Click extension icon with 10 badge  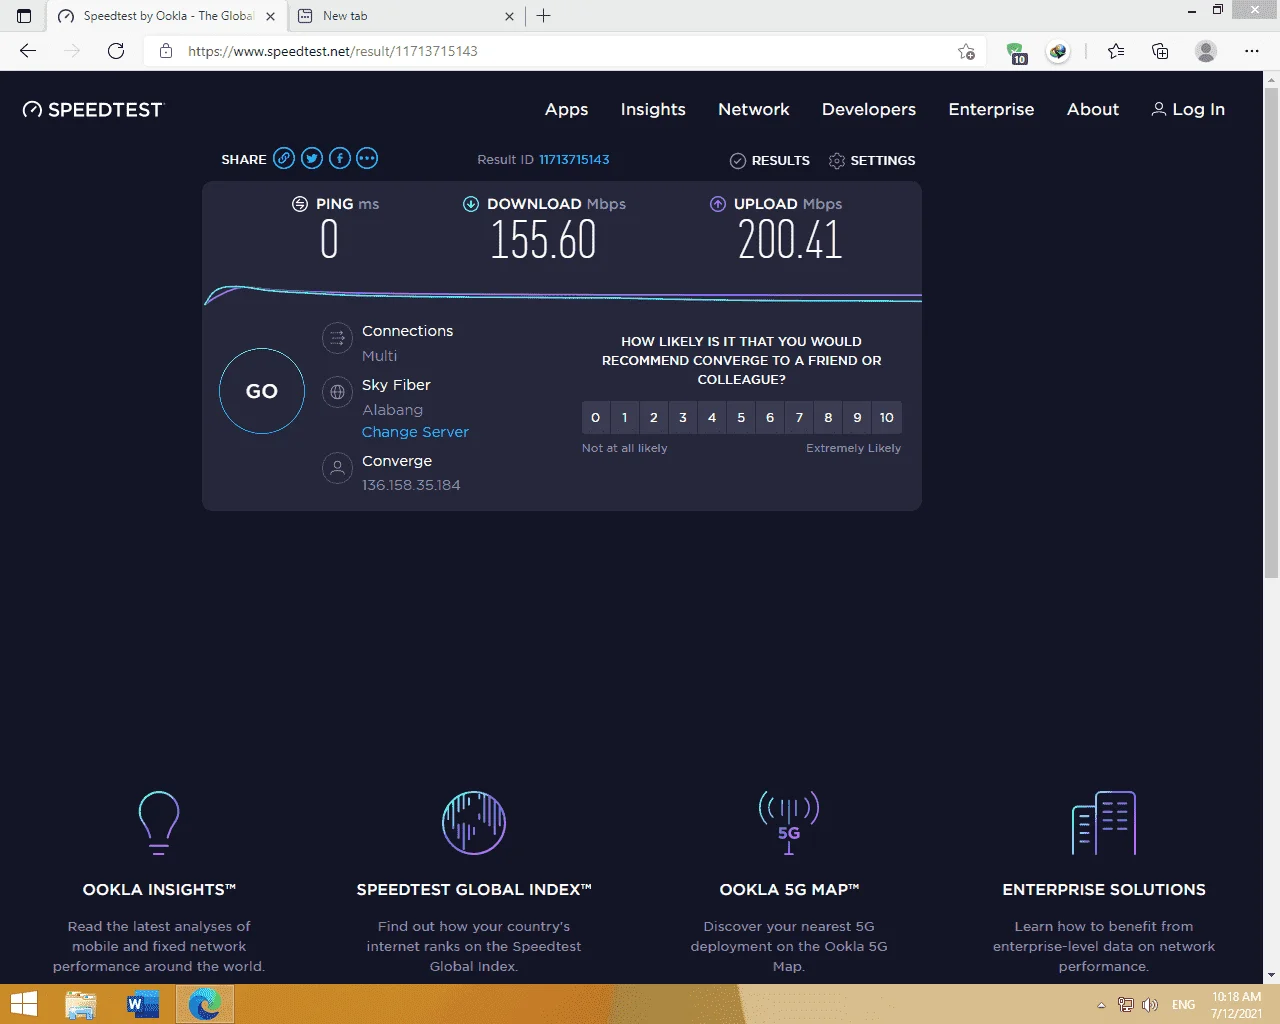click(x=1016, y=52)
